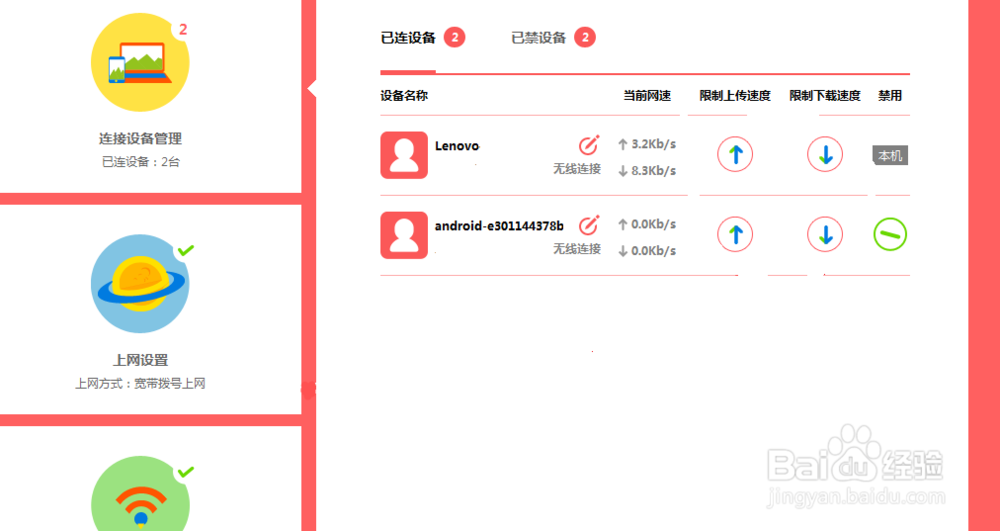Click the 设备名称 column header
This screenshot has height=531, width=1000.
click(x=404, y=96)
